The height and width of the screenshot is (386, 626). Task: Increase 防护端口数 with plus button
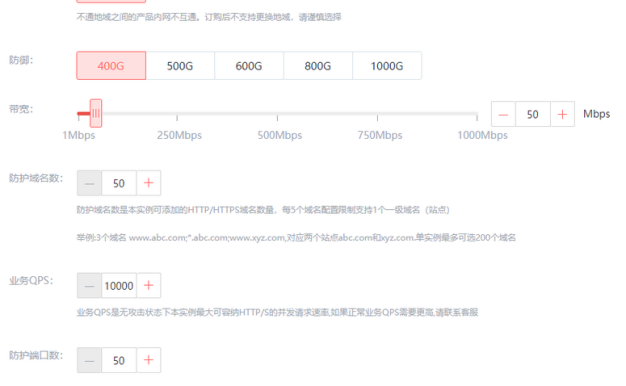pos(149,360)
